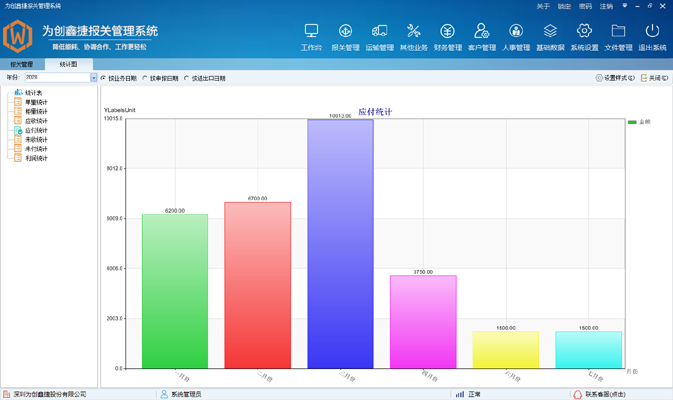673x400 pixels.
Task: Open the 客户管理 icon
Action: [x=482, y=32]
